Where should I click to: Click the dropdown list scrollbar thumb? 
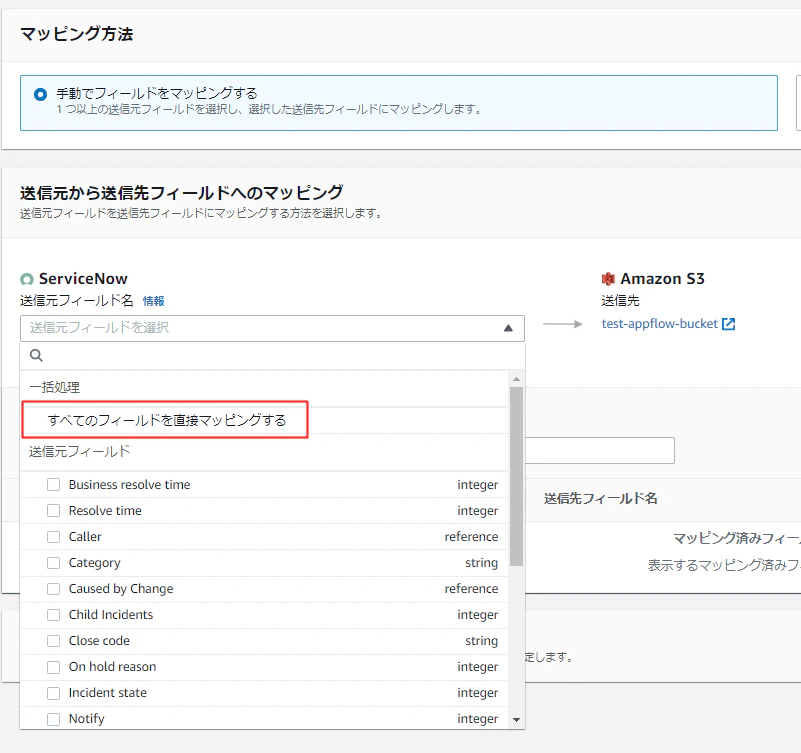point(516,476)
